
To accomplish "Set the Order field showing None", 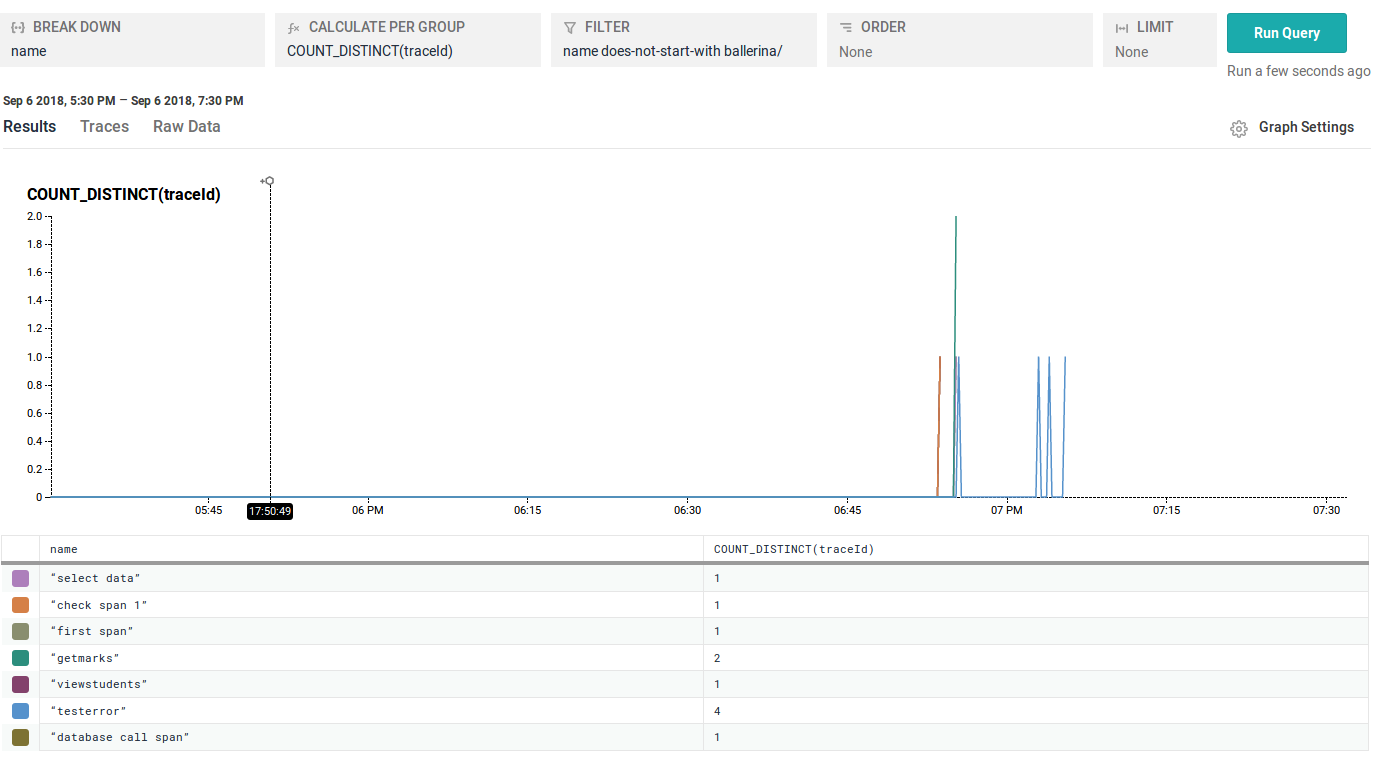I will point(960,40).
